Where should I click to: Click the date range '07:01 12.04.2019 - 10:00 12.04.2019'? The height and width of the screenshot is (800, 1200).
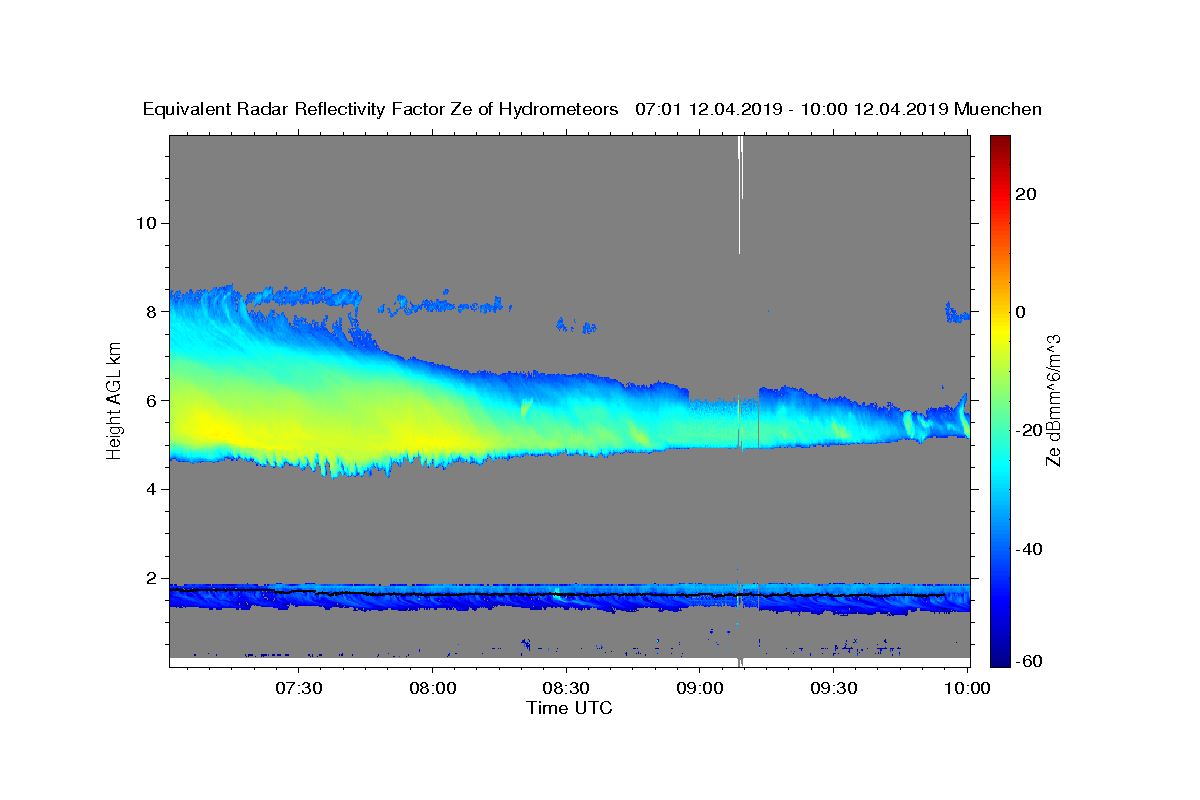click(792, 109)
